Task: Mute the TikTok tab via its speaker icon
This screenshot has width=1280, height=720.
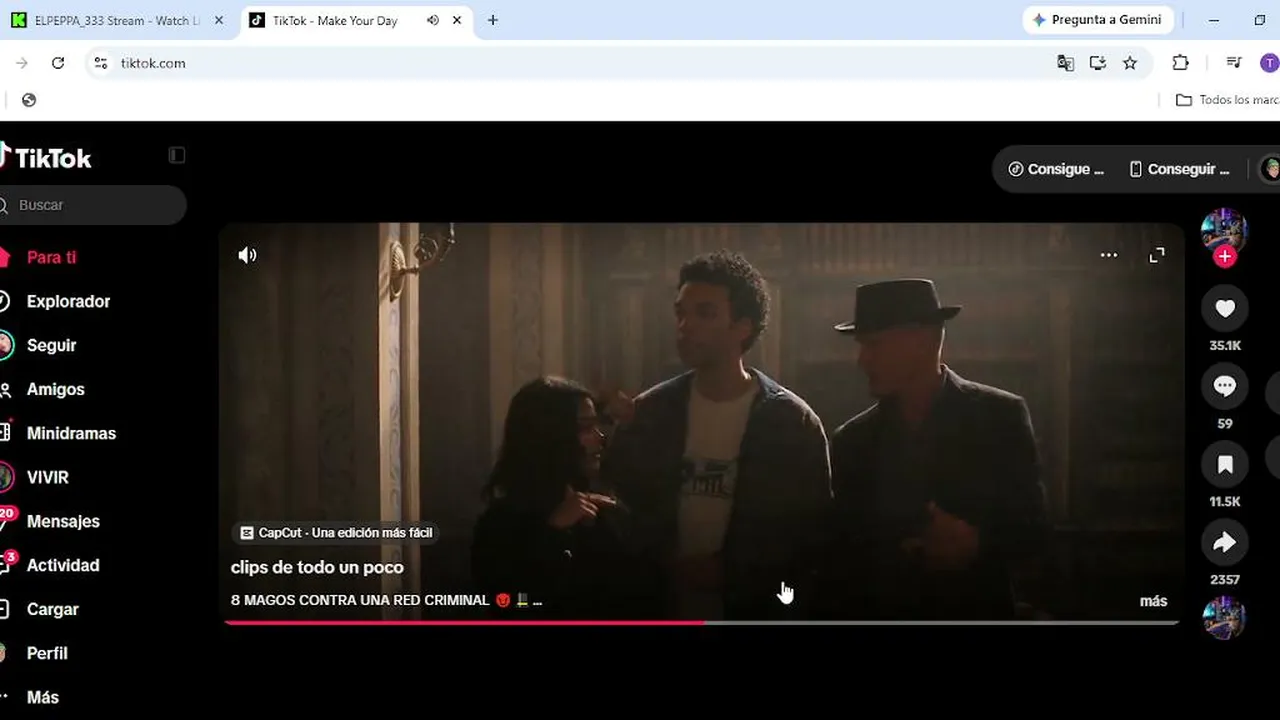Action: point(433,20)
